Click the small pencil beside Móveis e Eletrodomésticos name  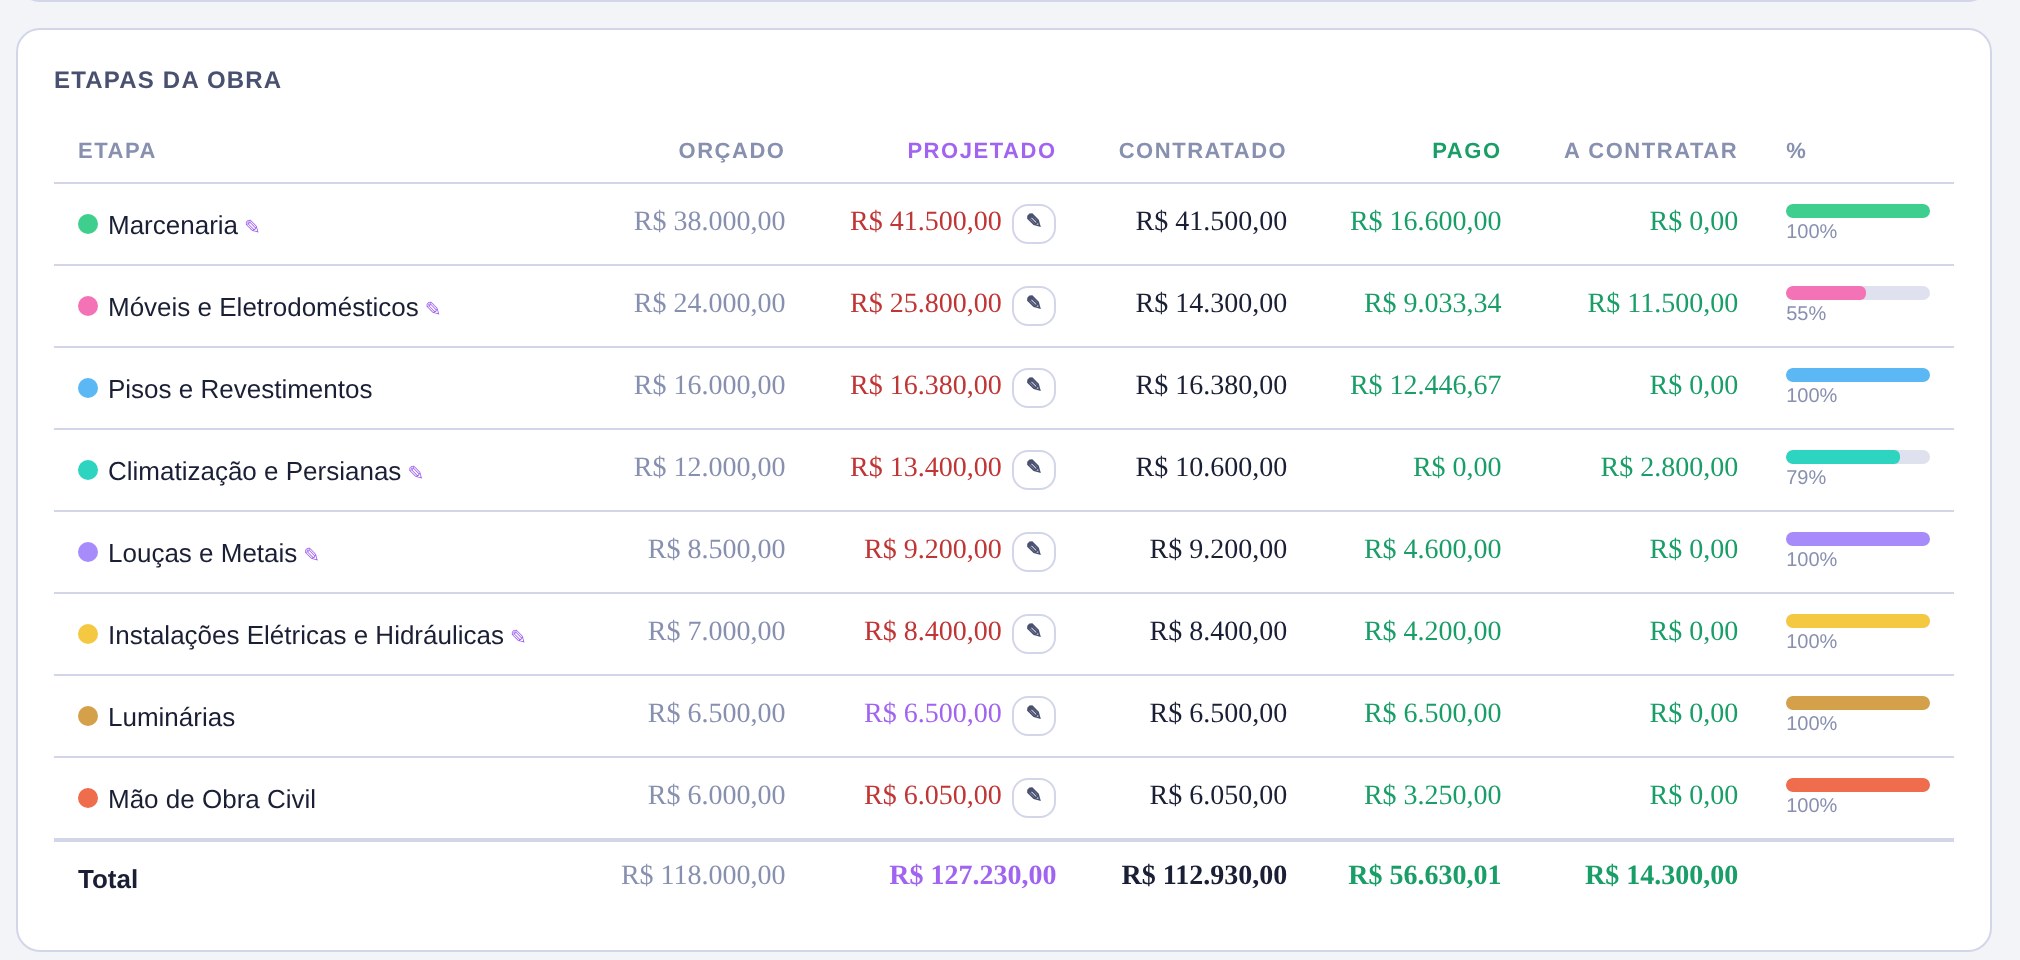(433, 309)
